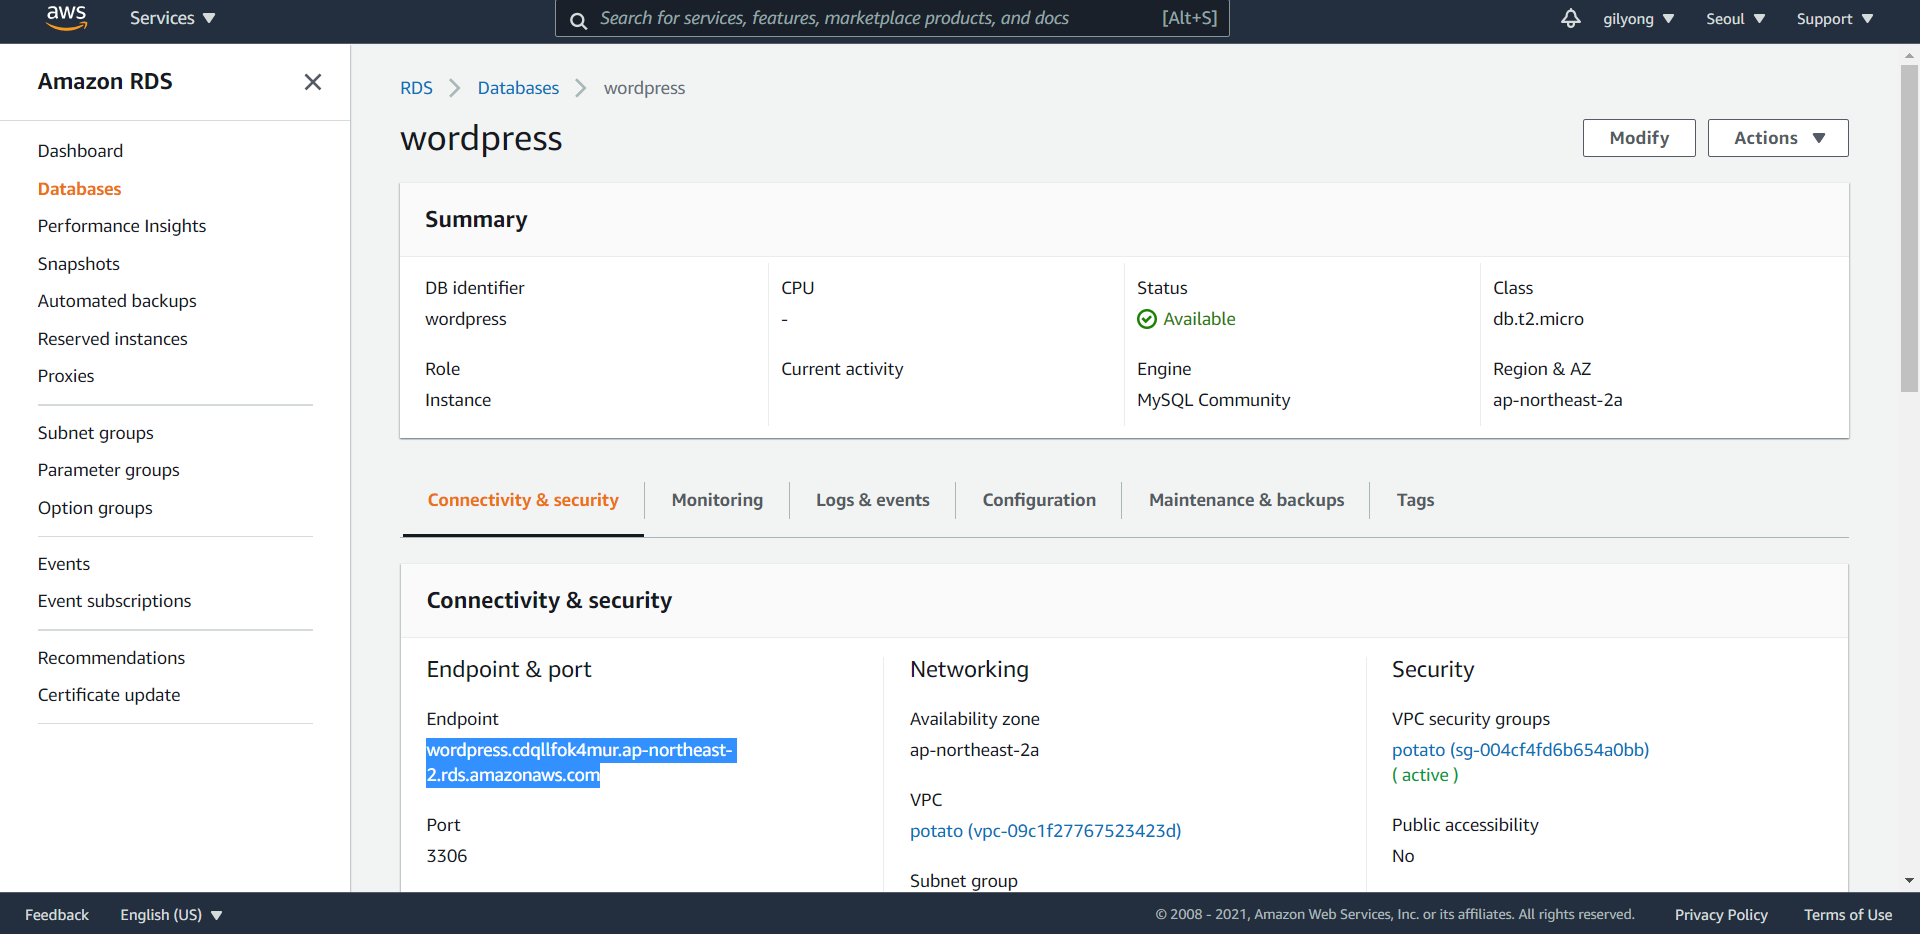The image size is (1920, 934).
Task: Click the Modify button
Action: point(1639,138)
